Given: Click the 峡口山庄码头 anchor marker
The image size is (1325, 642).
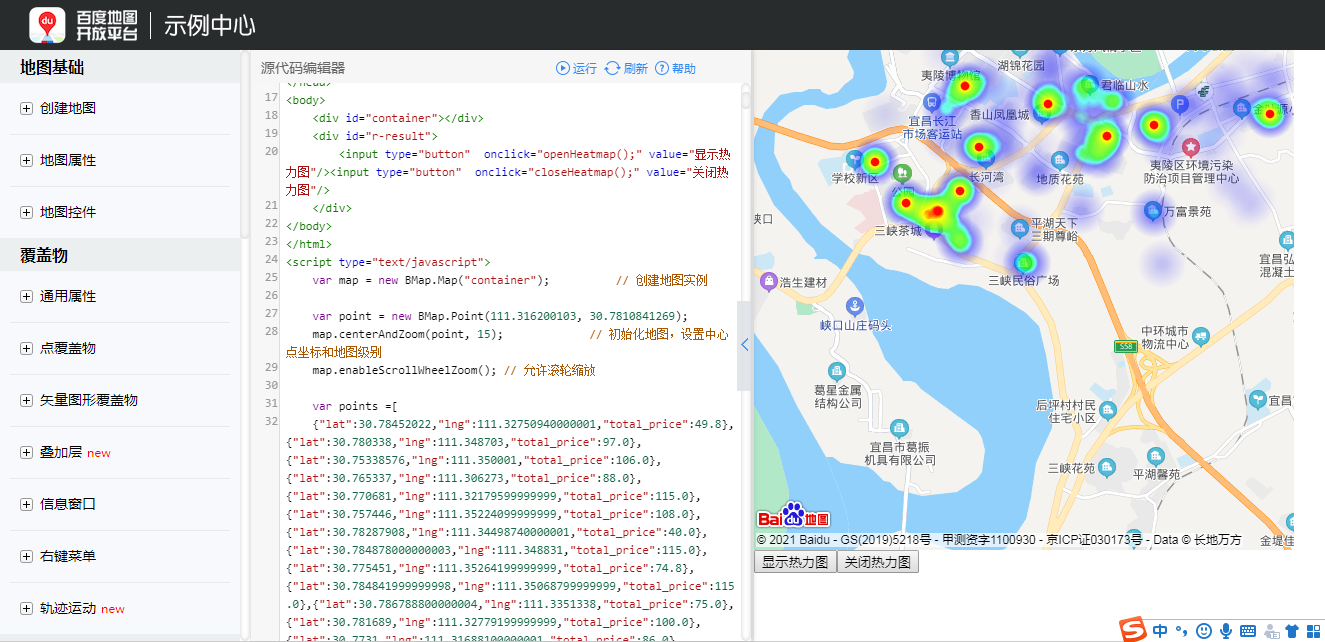Looking at the screenshot, I should click(854, 305).
